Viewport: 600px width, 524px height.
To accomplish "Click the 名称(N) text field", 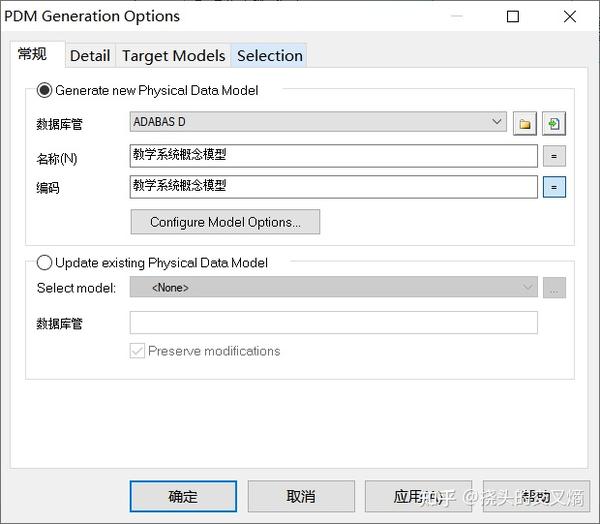I will pos(334,156).
